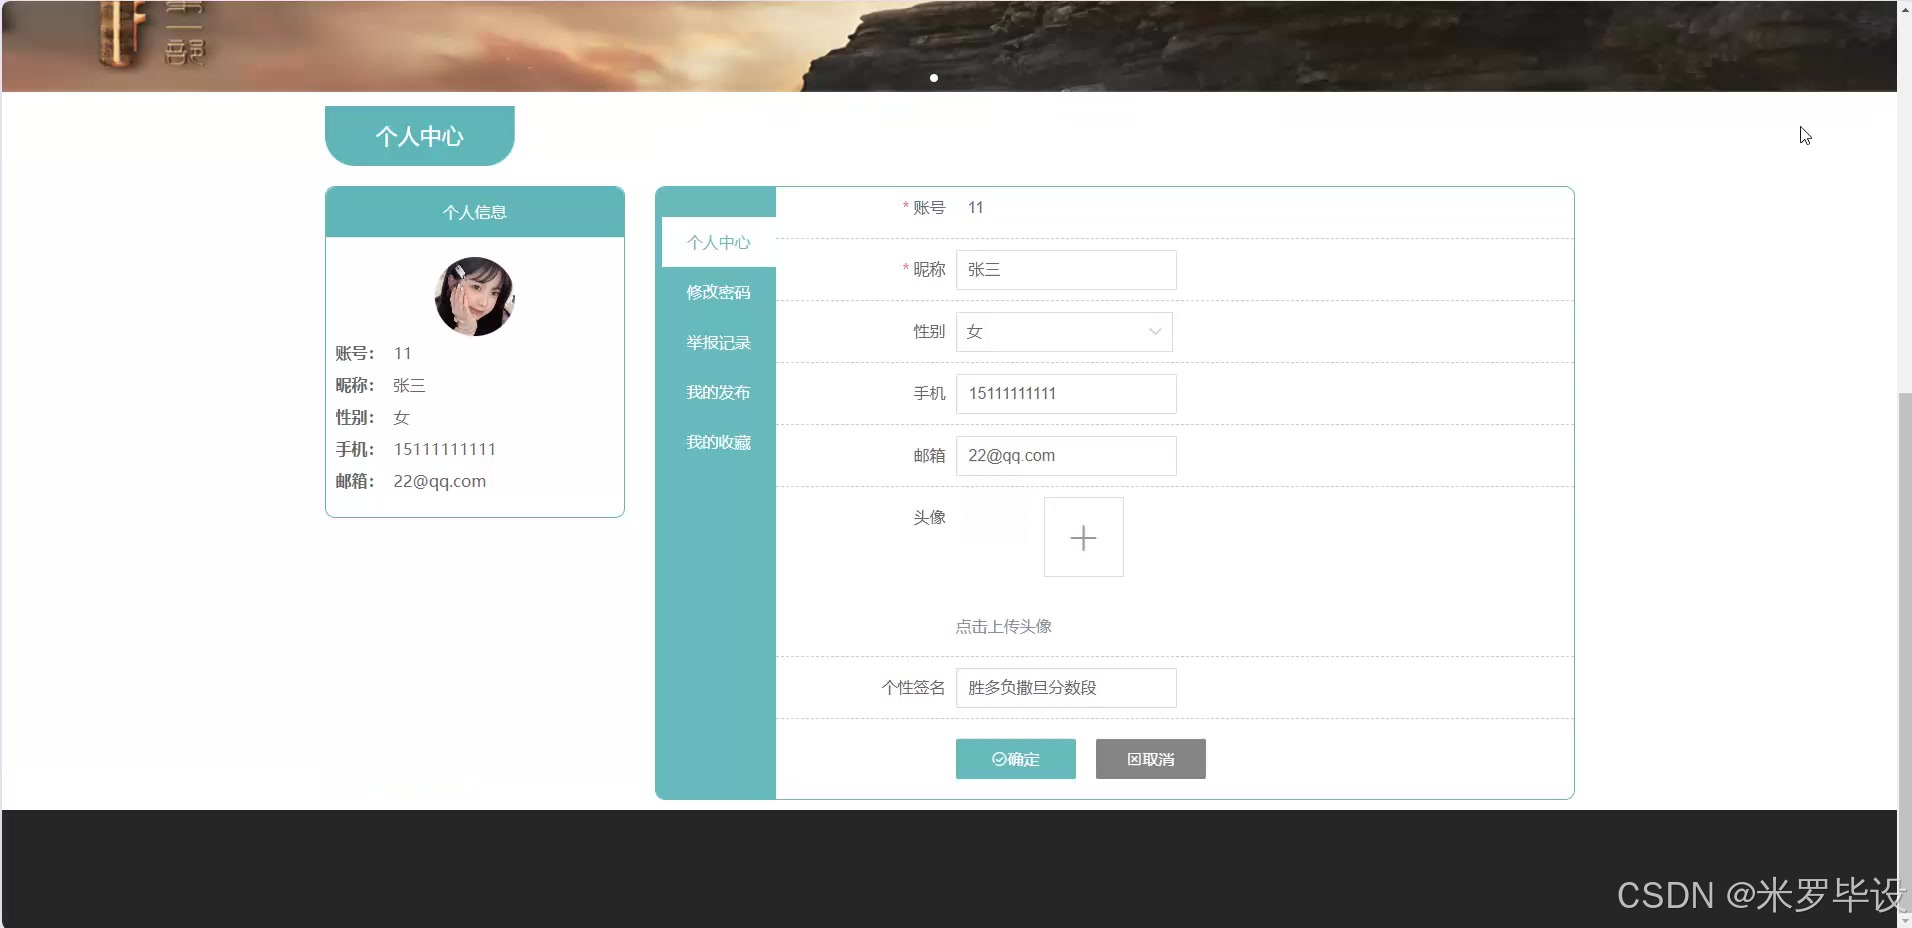1912x928 pixels.
Task: Click the 个人信息 panel header
Action: click(x=475, y=212)
